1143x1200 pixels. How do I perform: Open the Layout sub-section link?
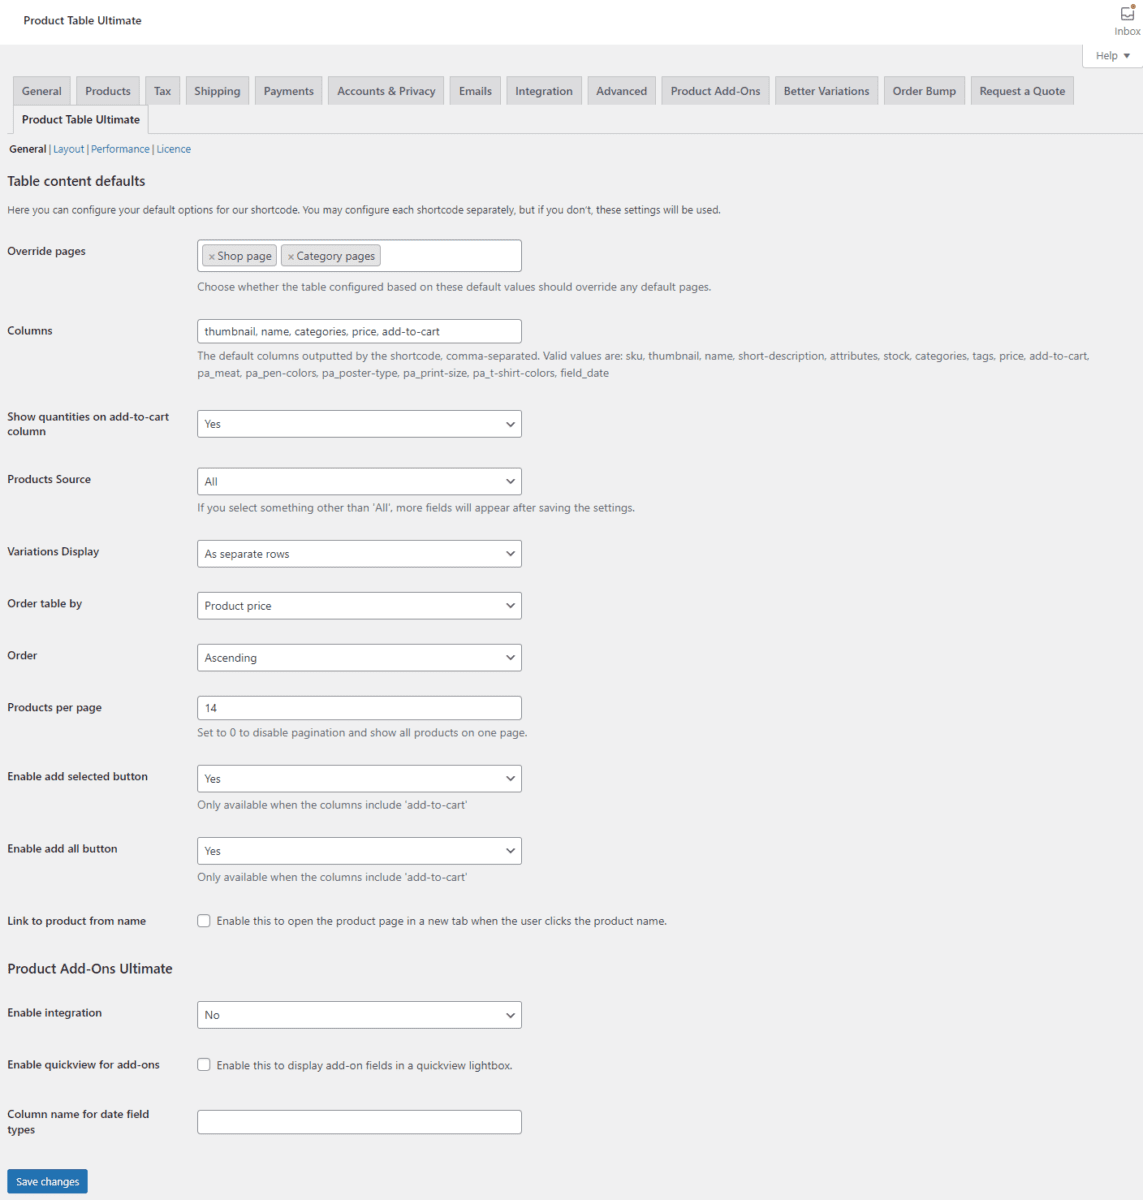click(69, 149)
